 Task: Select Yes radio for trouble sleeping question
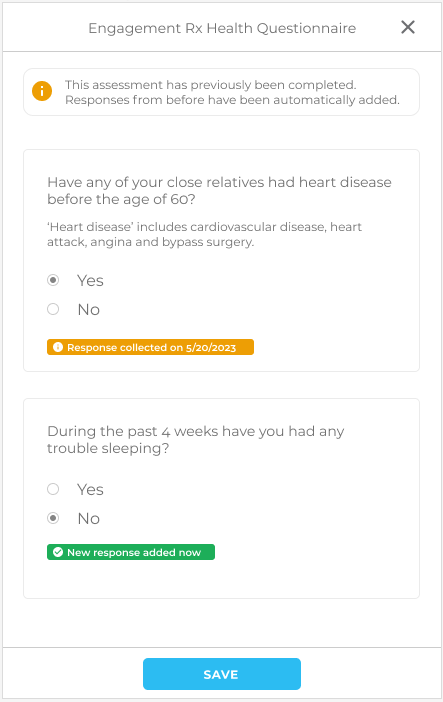click(x=53, y=489)
